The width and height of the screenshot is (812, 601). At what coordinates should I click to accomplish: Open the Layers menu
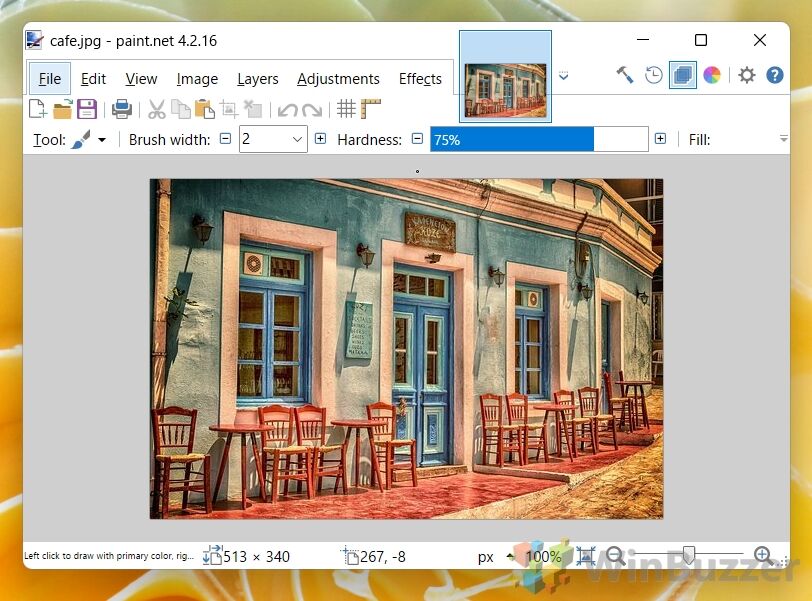pos(257,79)
